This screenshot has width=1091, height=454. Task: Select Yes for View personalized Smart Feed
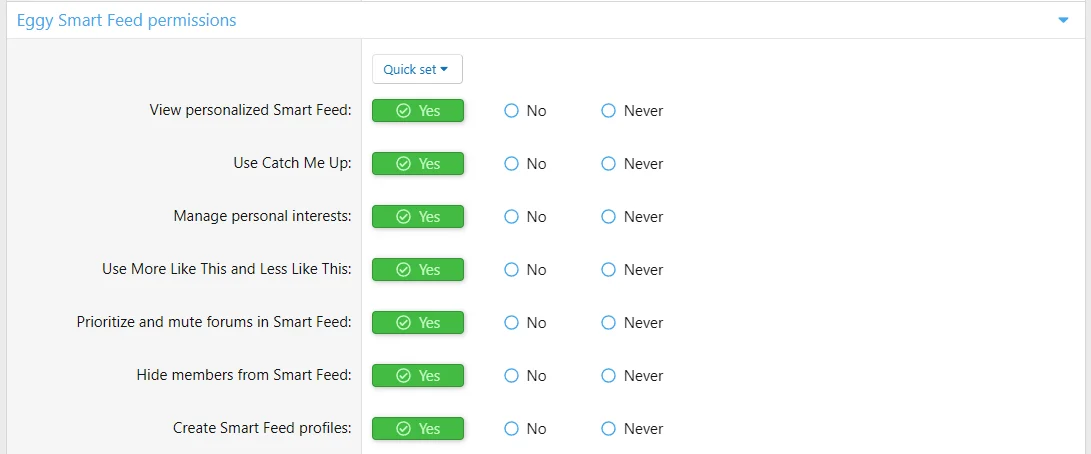coord(417,111)
